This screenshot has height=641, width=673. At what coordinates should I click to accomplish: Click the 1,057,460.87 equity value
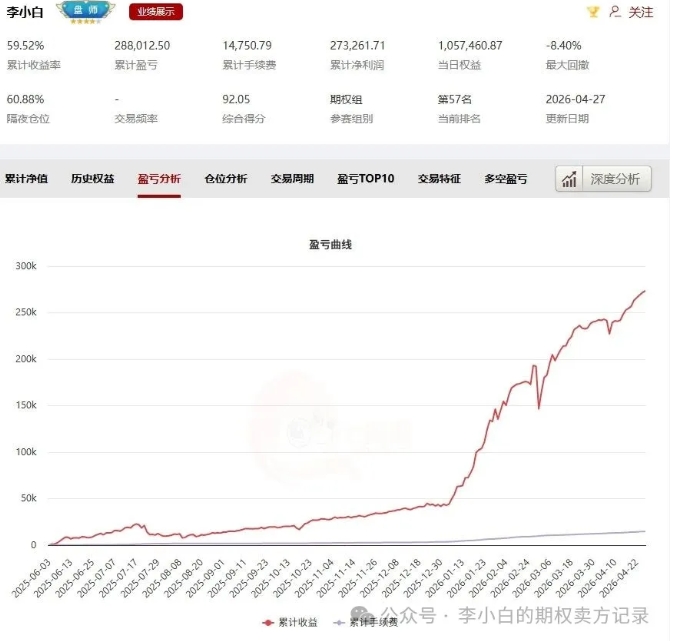coord(470,46)
